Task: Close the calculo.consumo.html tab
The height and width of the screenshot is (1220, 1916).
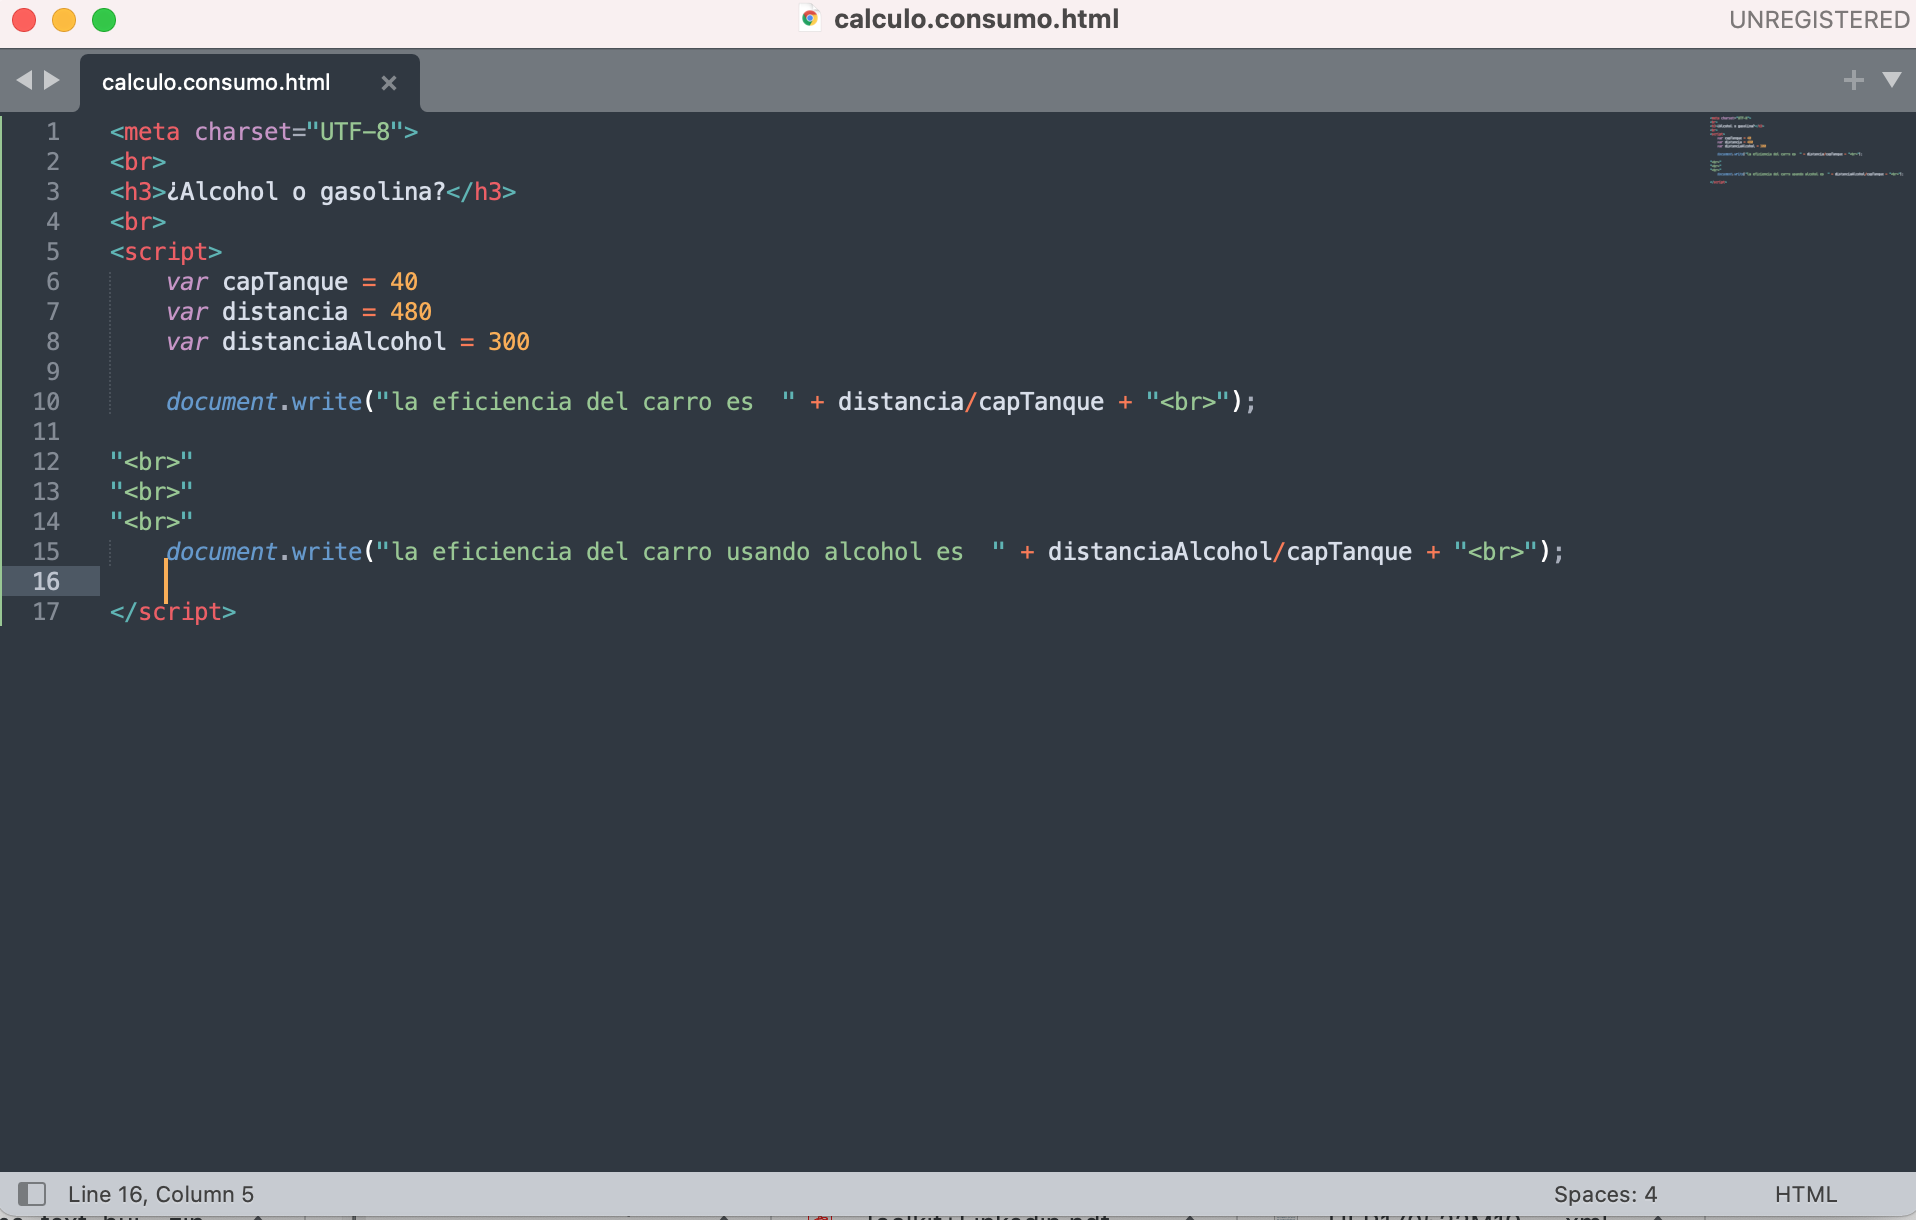Action: tap(389, 83)
